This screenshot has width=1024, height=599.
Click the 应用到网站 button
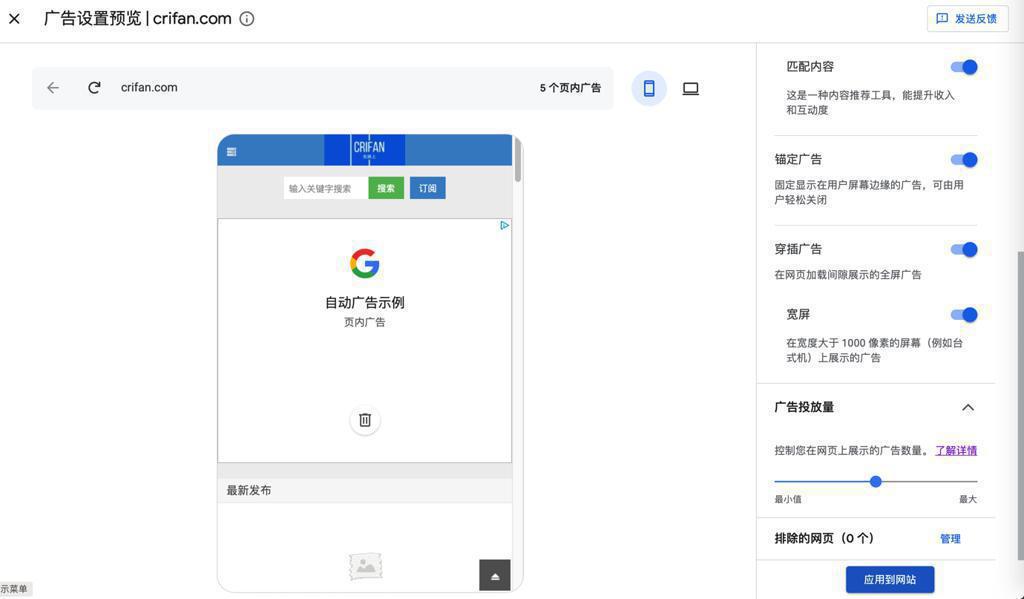coord(890,579)
